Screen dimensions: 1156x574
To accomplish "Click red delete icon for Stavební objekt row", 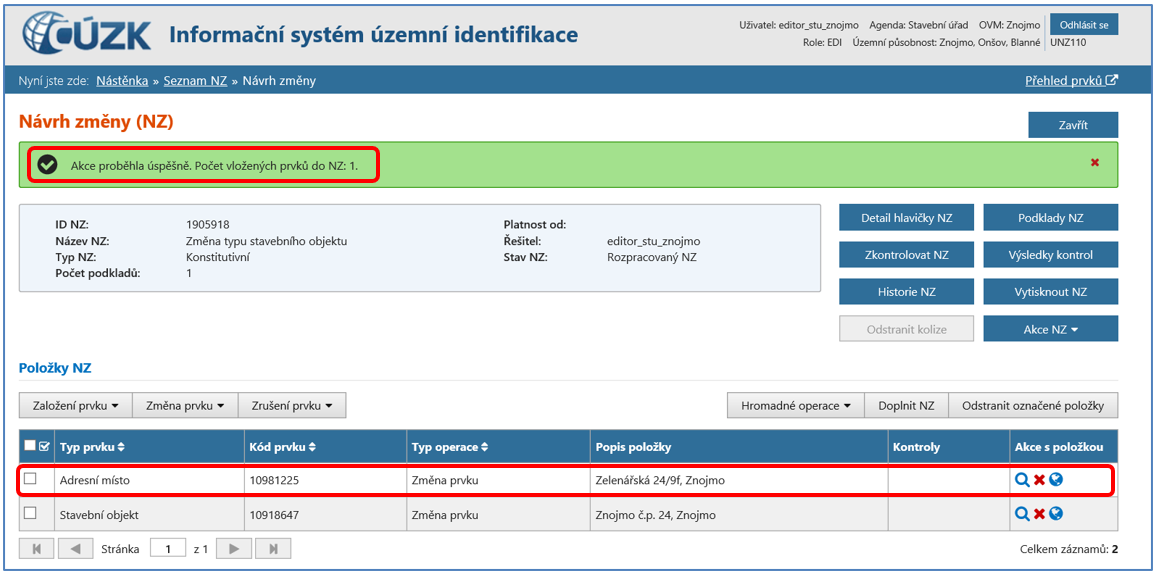I will (x=1039, y=514).
